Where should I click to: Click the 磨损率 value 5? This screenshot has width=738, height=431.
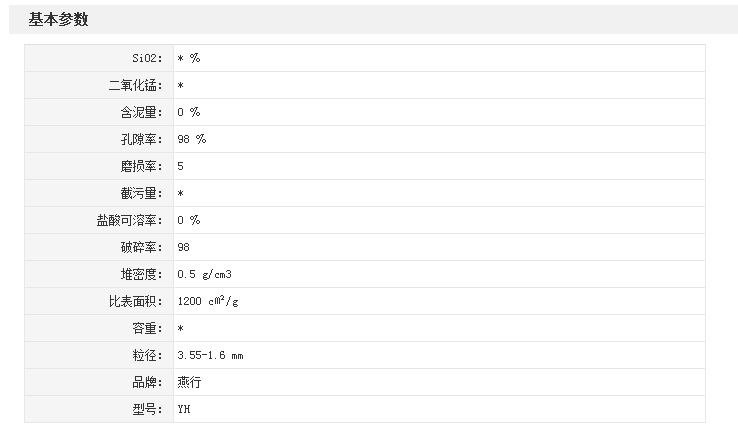pyautogui.click(x=180, y=166)
